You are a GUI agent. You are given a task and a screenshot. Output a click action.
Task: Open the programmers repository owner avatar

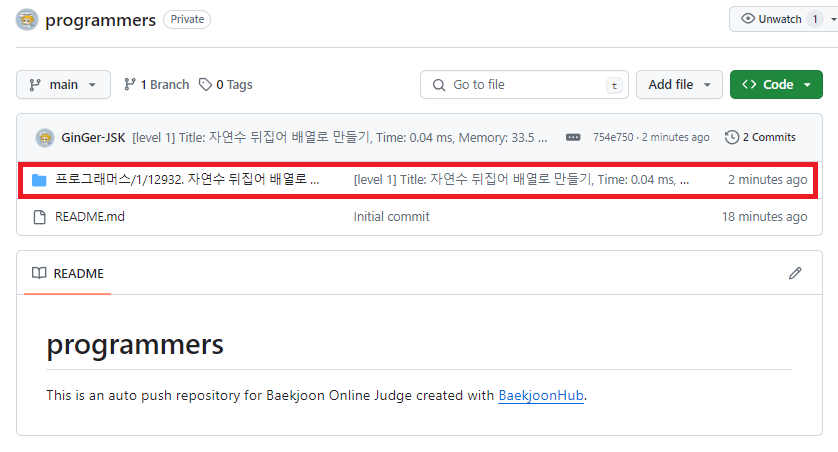point(27,20)
